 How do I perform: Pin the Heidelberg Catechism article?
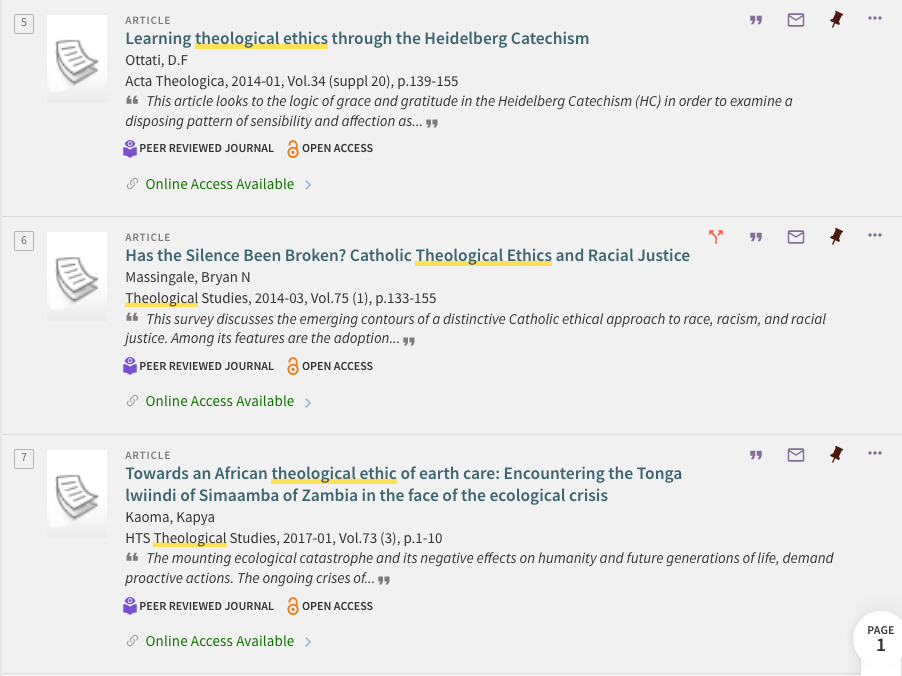[x=836, y=19]
